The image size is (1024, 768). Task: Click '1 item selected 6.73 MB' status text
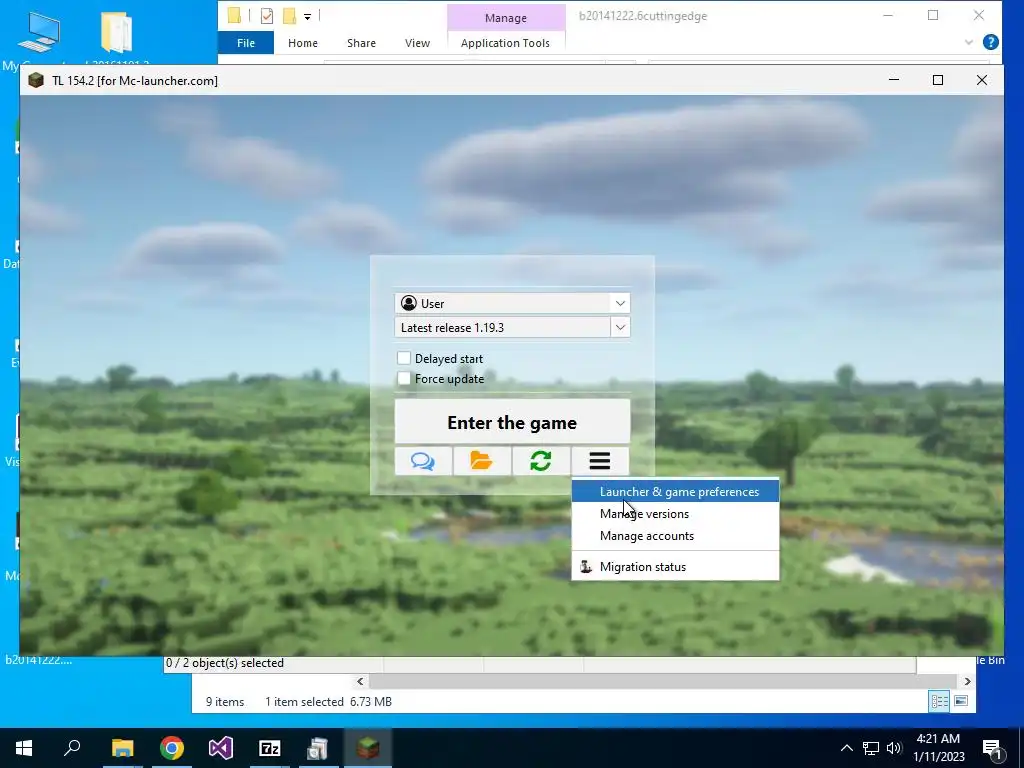328,701
